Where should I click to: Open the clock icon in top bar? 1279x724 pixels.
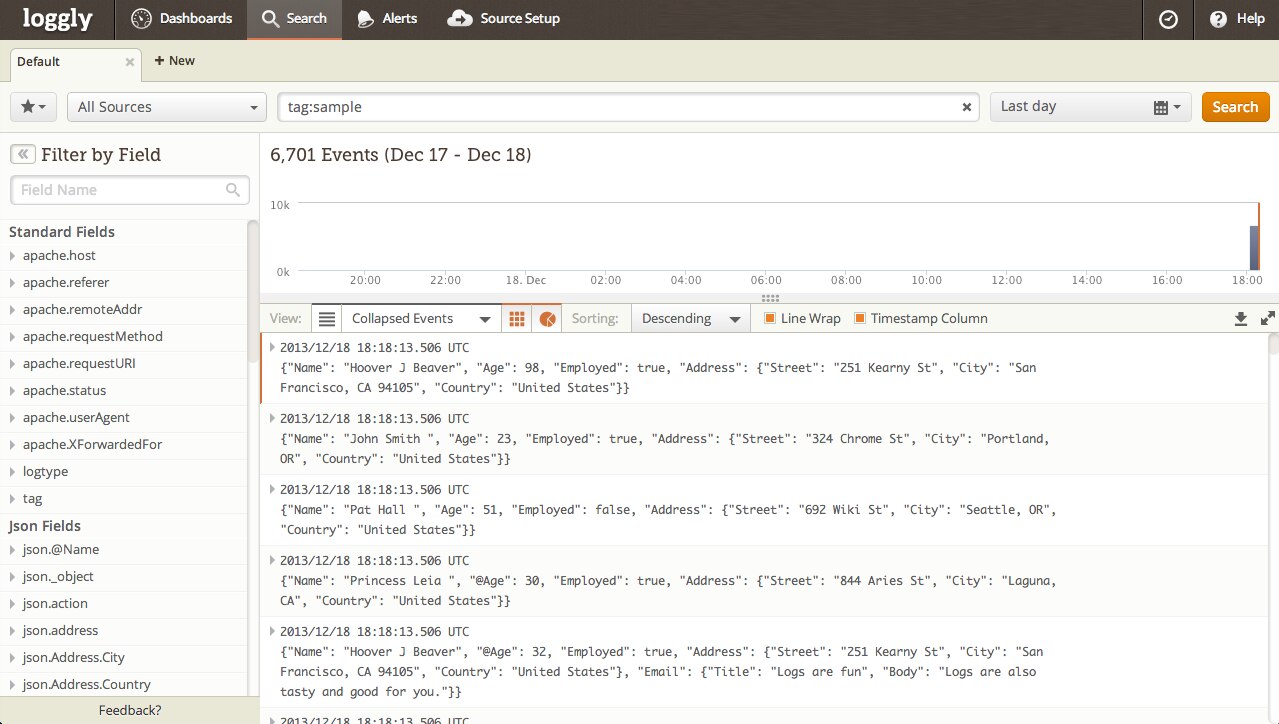1168,19
